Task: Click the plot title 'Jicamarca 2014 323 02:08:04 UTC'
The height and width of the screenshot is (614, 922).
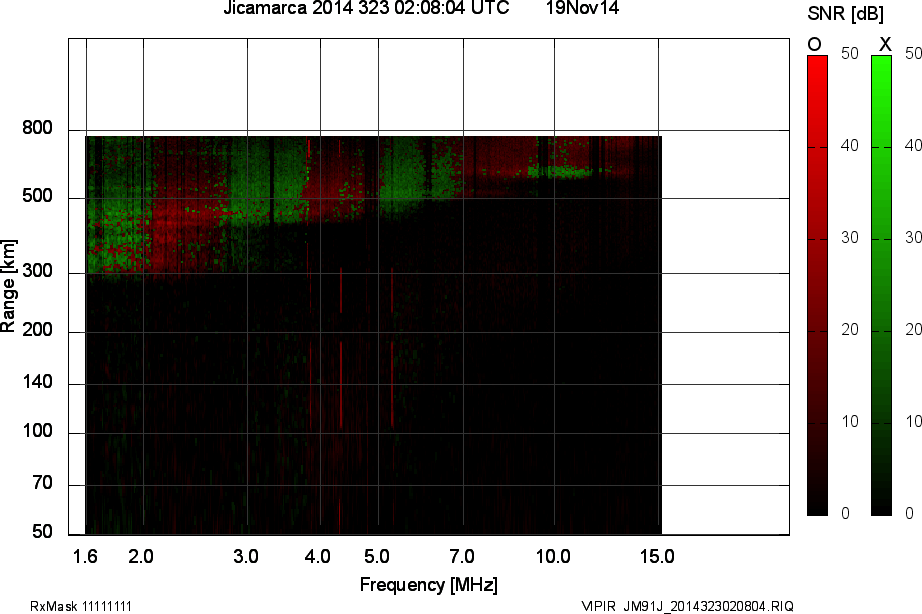Action: [366, 8]
